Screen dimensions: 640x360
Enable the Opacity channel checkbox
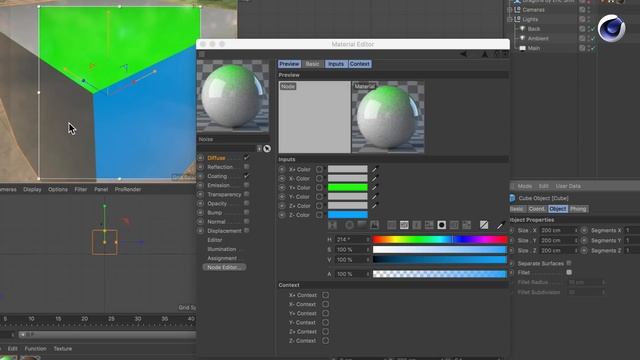click(246, 203)
